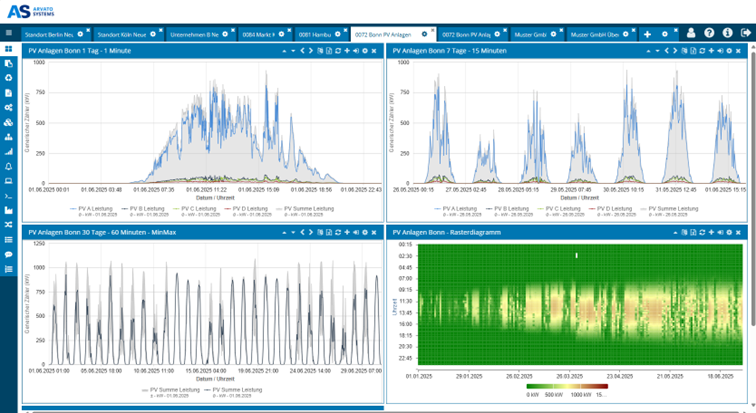Click the Rasterdiagramm color scale legend bar

(x=568, y=386)
